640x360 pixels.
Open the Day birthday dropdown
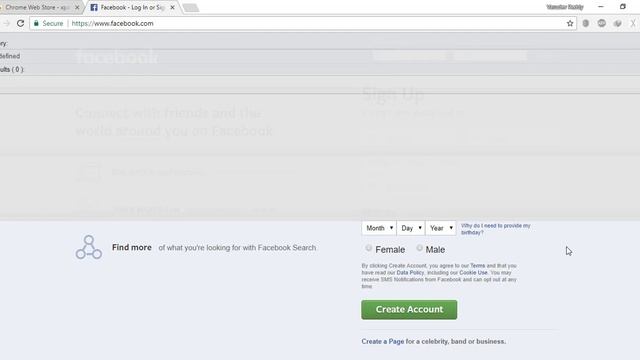tap(411, 228)
